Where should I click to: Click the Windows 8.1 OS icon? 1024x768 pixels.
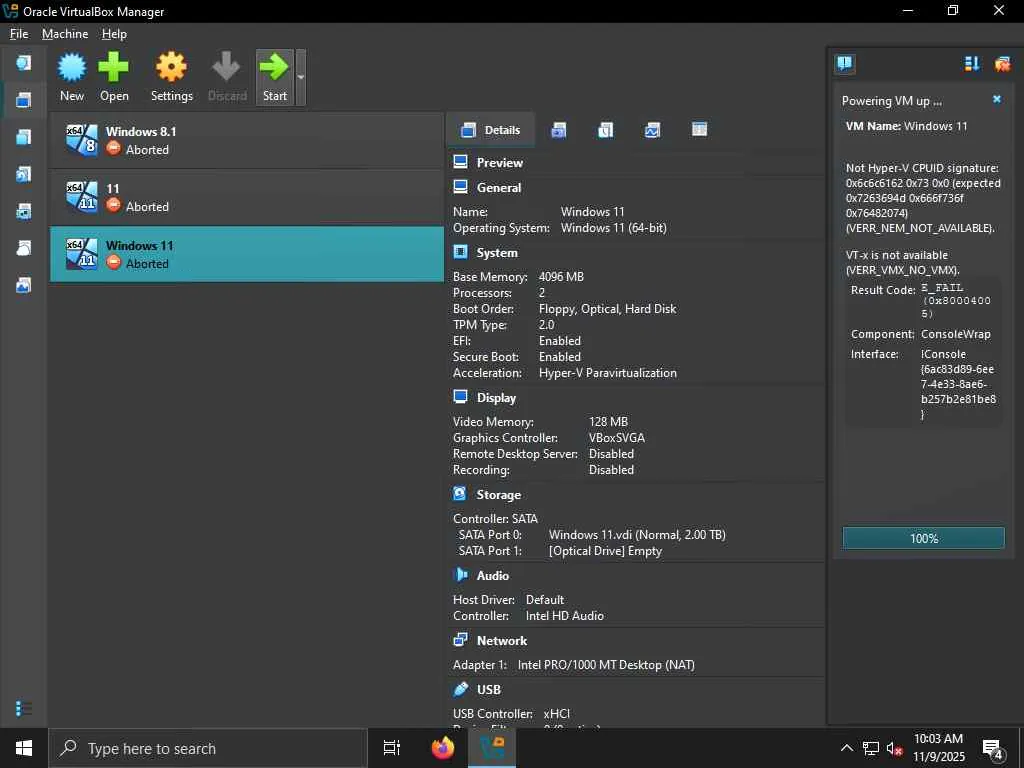click(82, 140)
